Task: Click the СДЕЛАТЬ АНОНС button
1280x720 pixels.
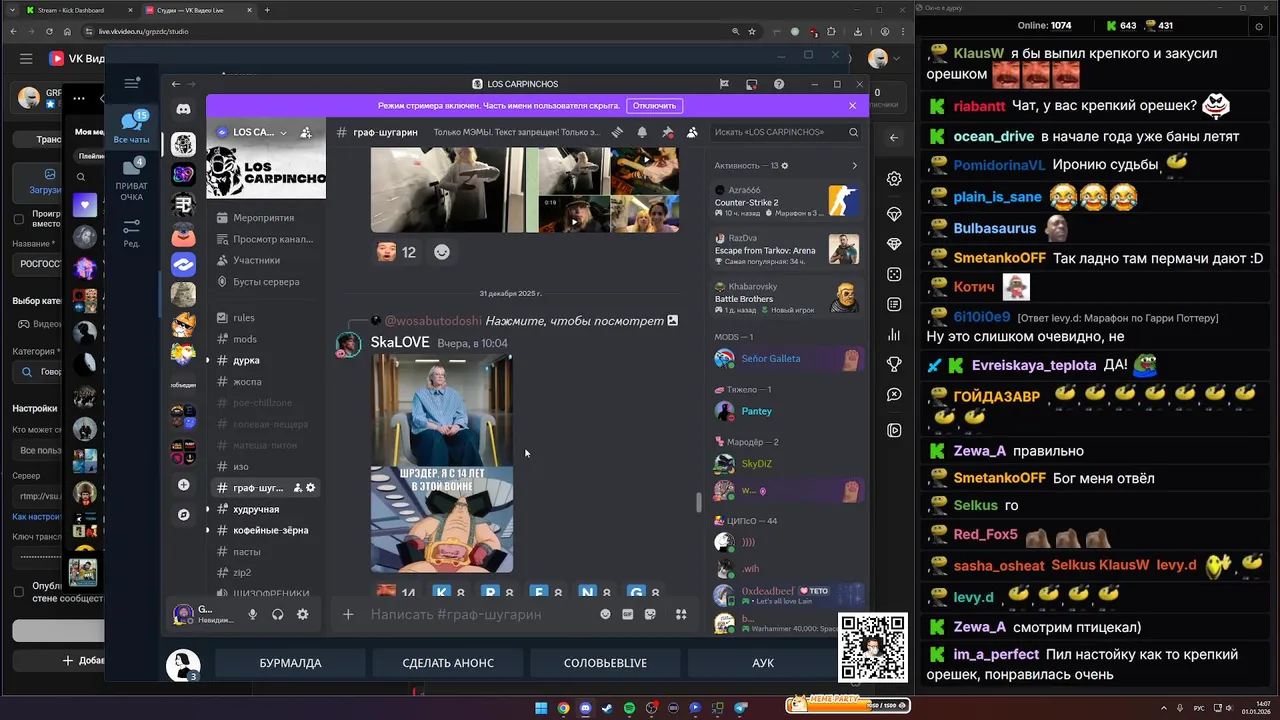Action: 448,663
